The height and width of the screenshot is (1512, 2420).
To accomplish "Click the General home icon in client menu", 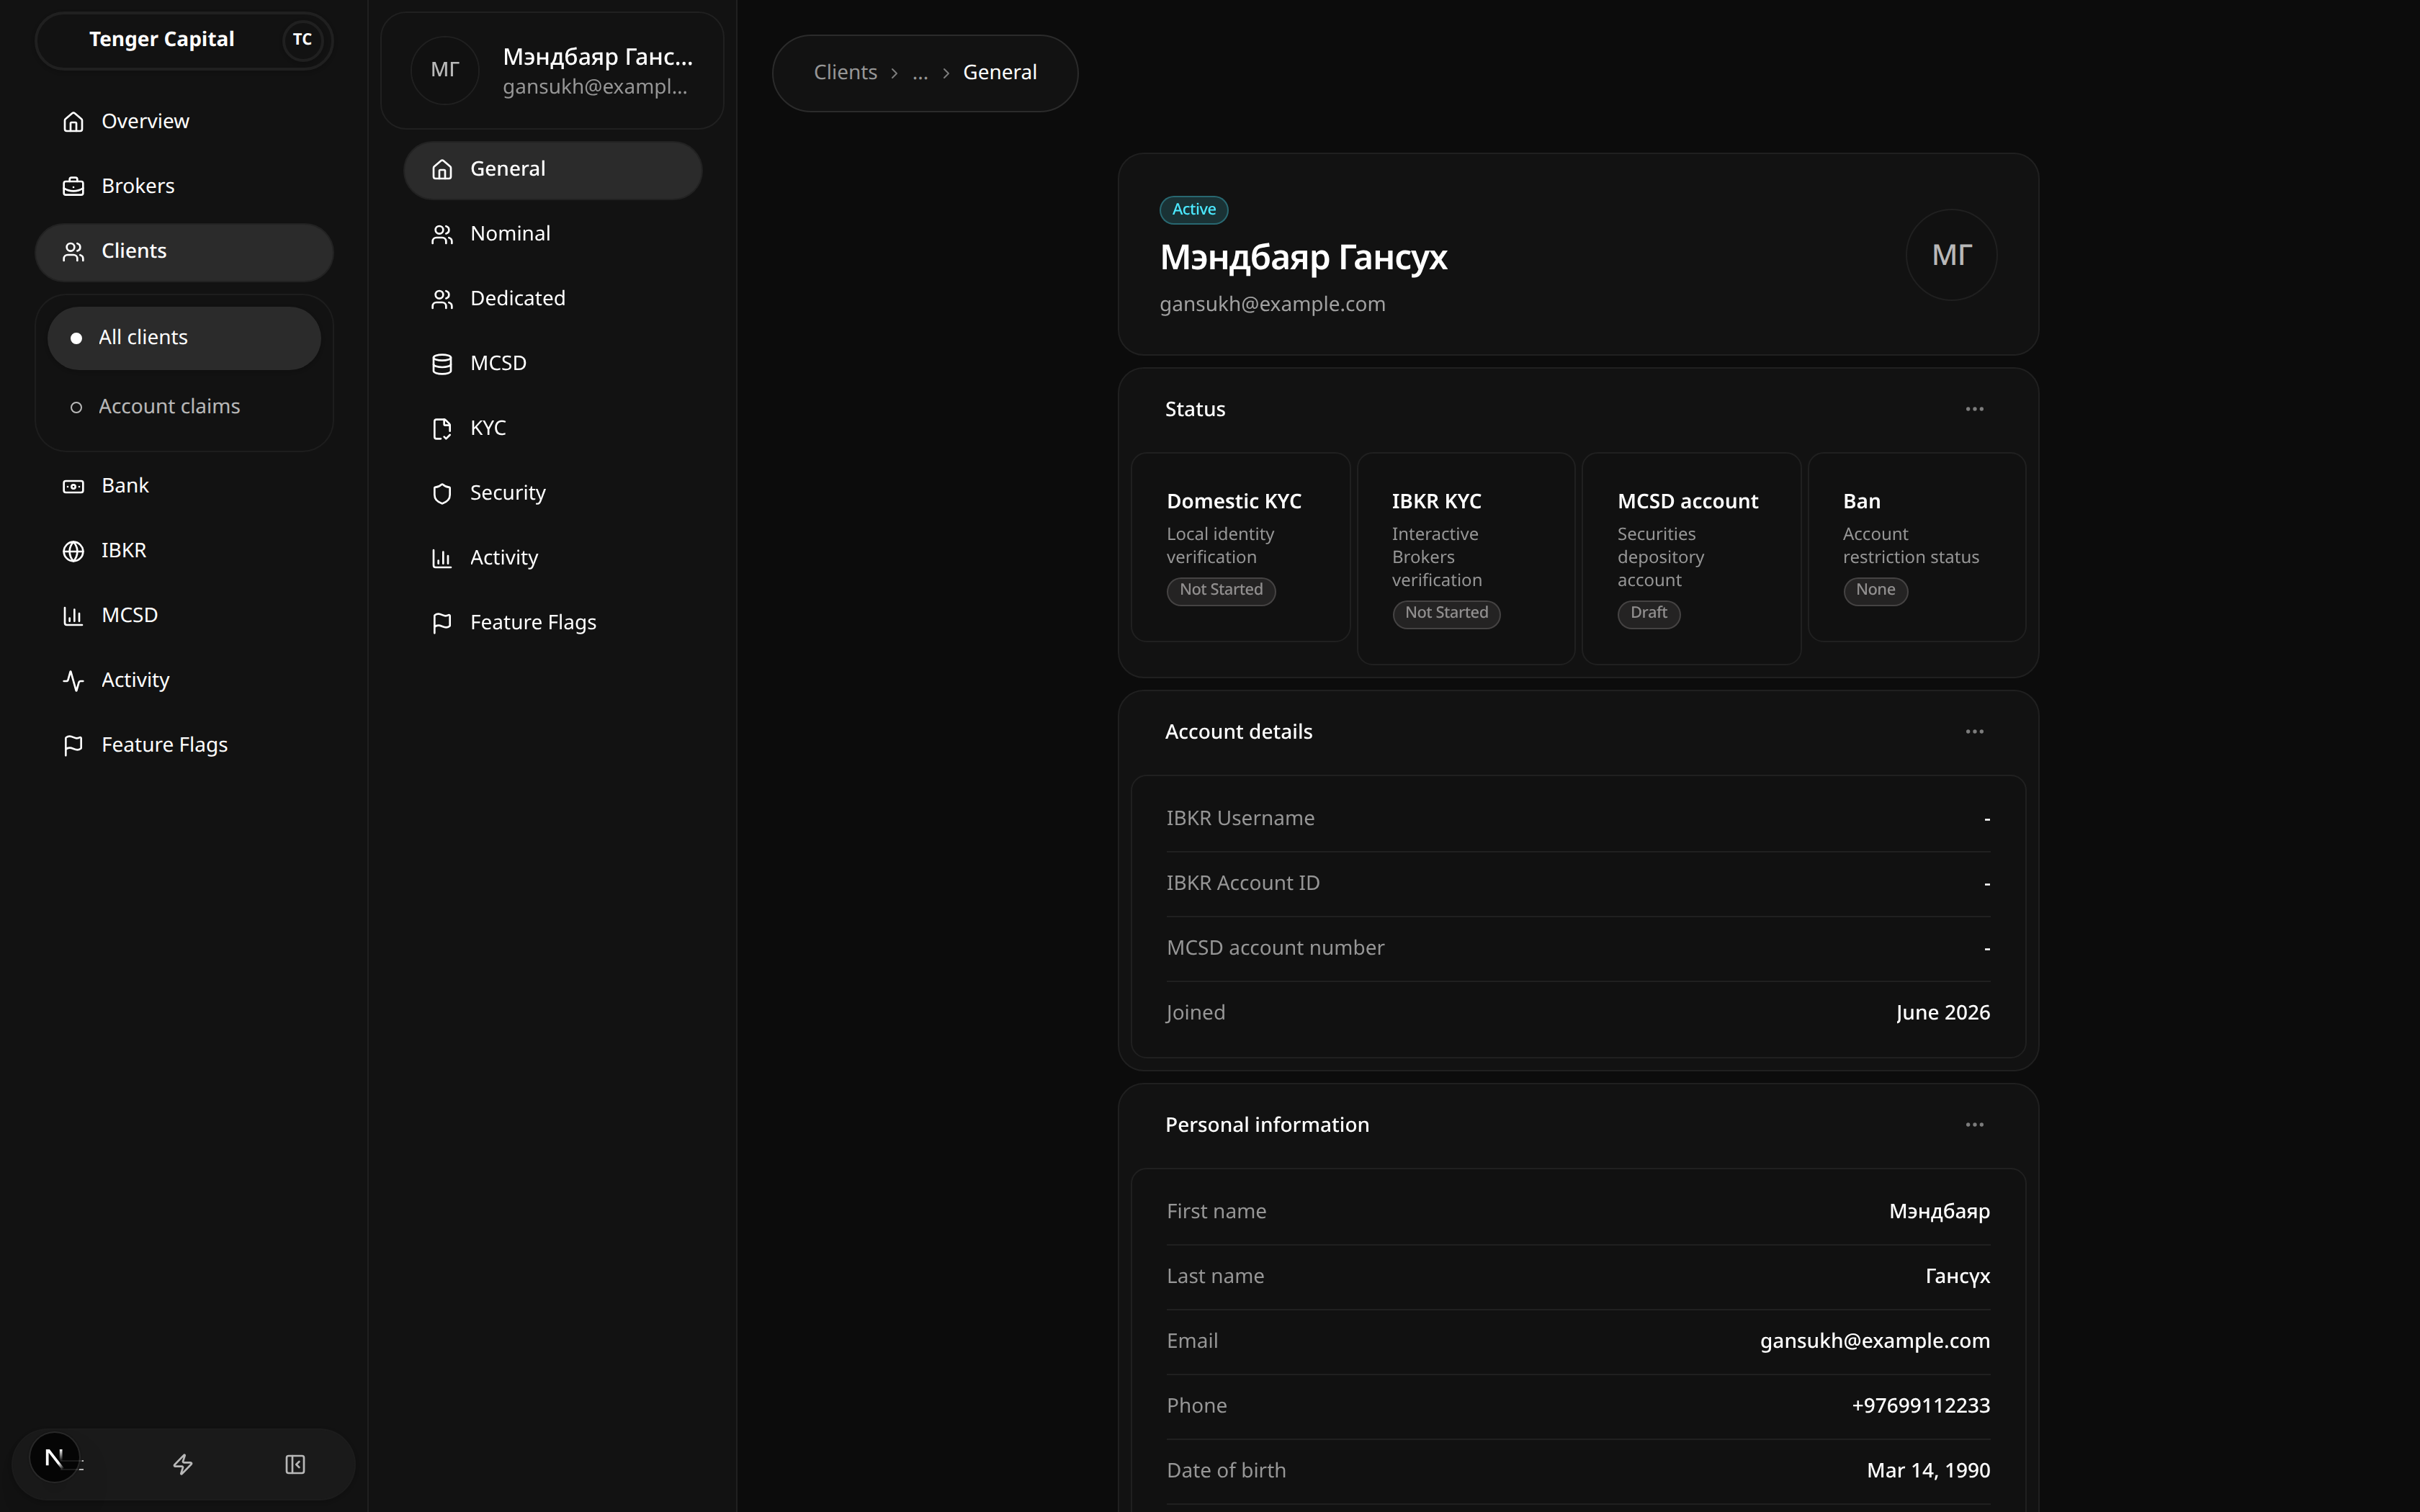I will 442,170.
